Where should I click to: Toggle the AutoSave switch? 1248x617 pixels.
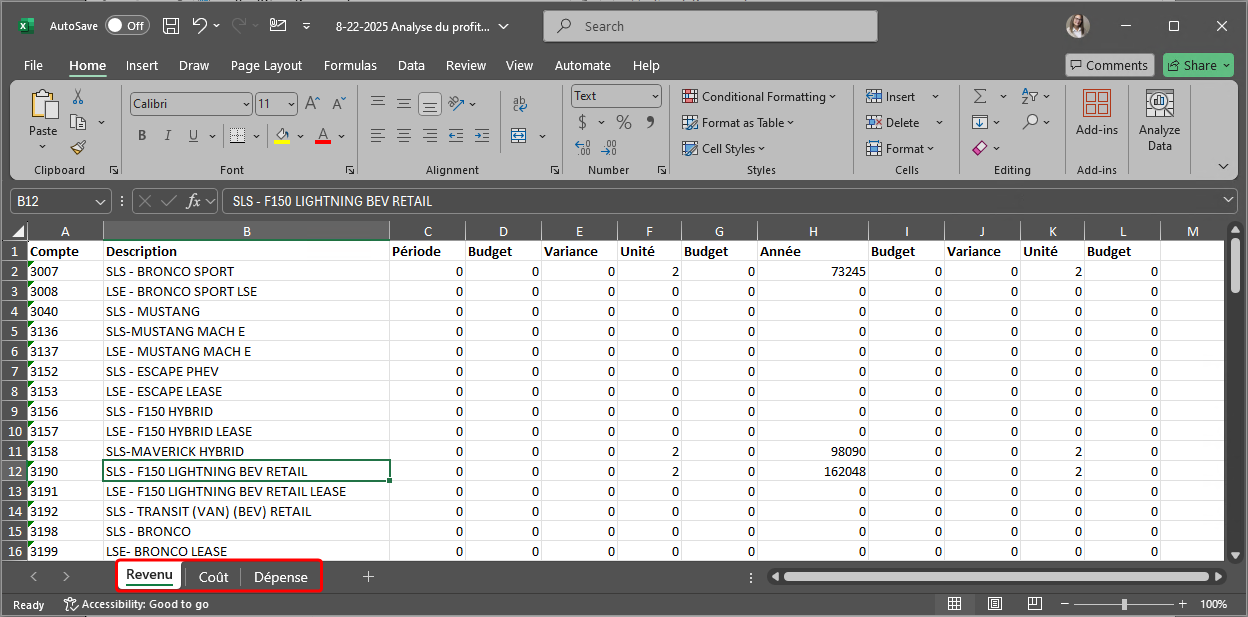click(127, 26)
